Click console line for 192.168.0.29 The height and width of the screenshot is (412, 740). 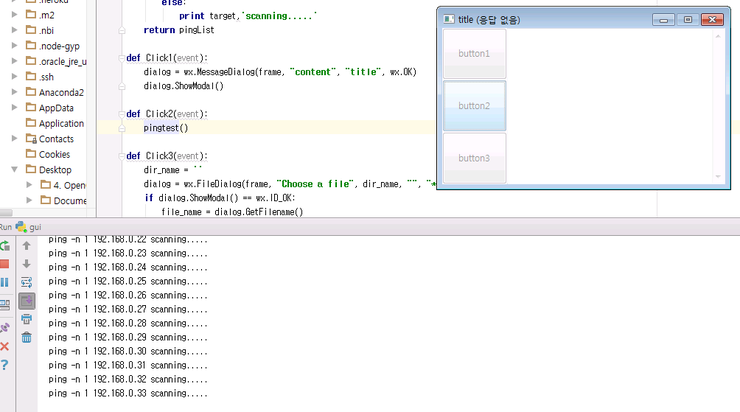128,337
